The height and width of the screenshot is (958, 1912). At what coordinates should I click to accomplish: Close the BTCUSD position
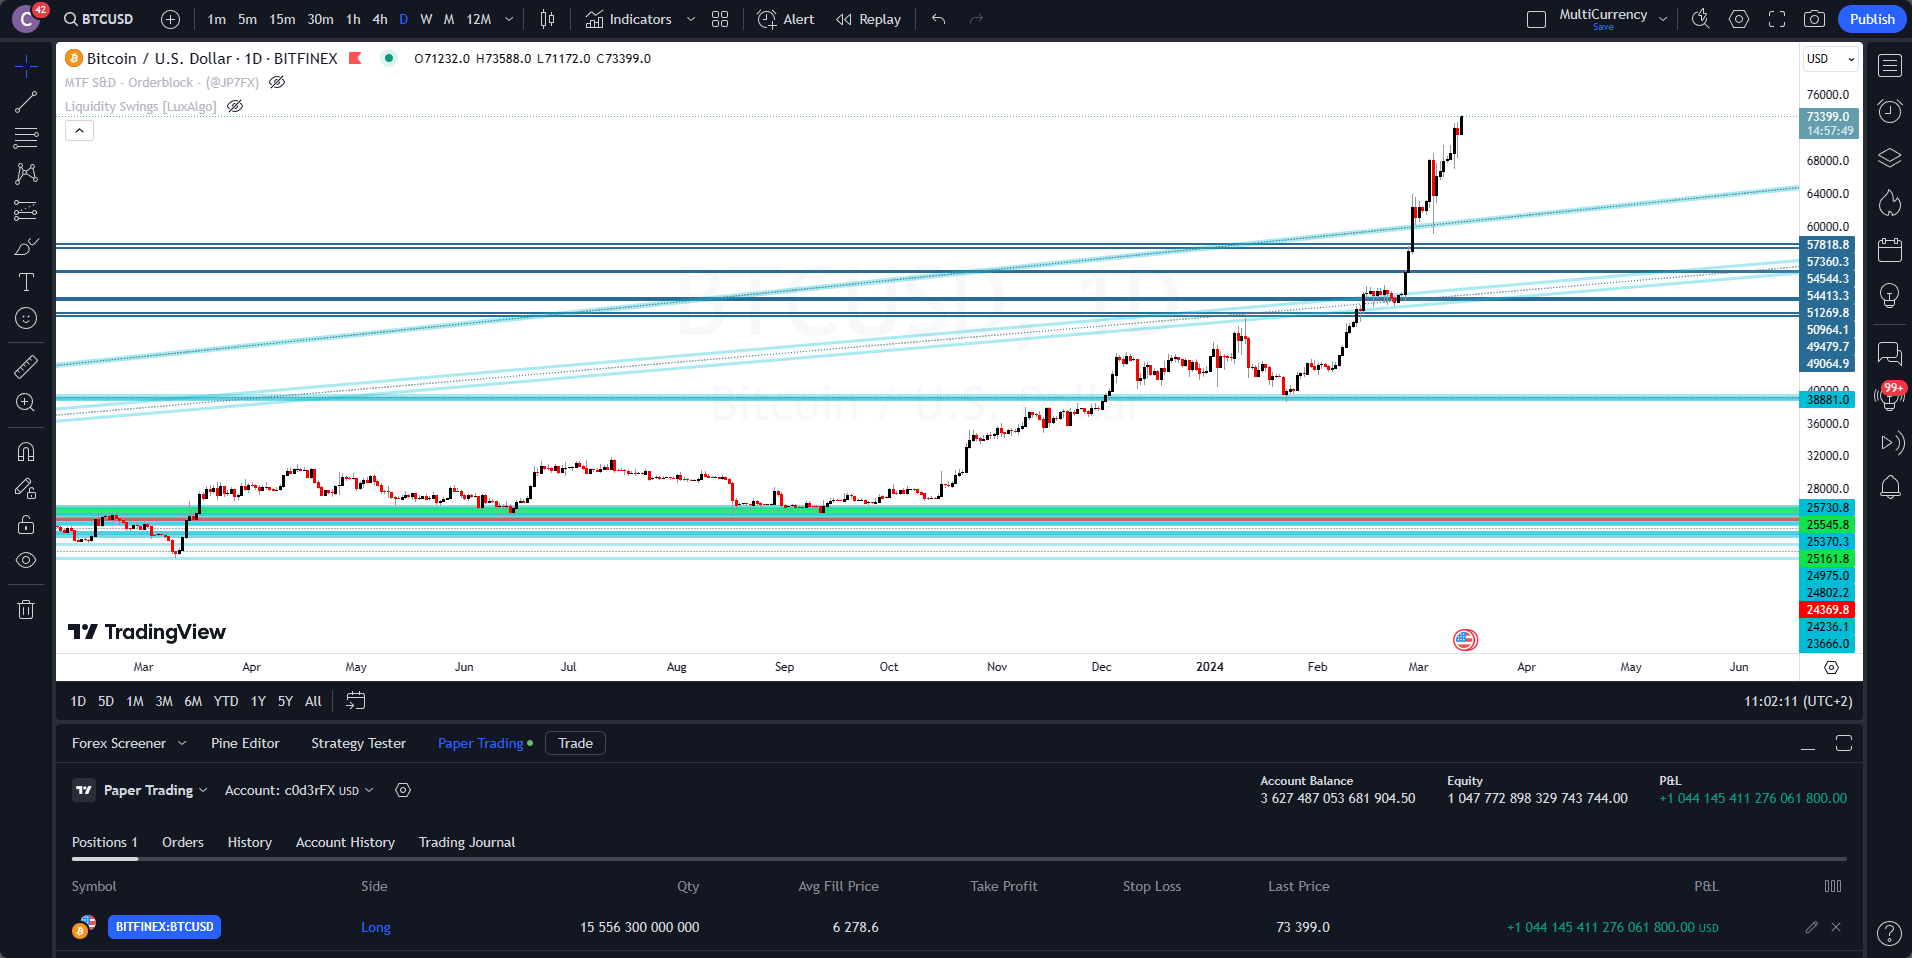[x=1836, y=927]
